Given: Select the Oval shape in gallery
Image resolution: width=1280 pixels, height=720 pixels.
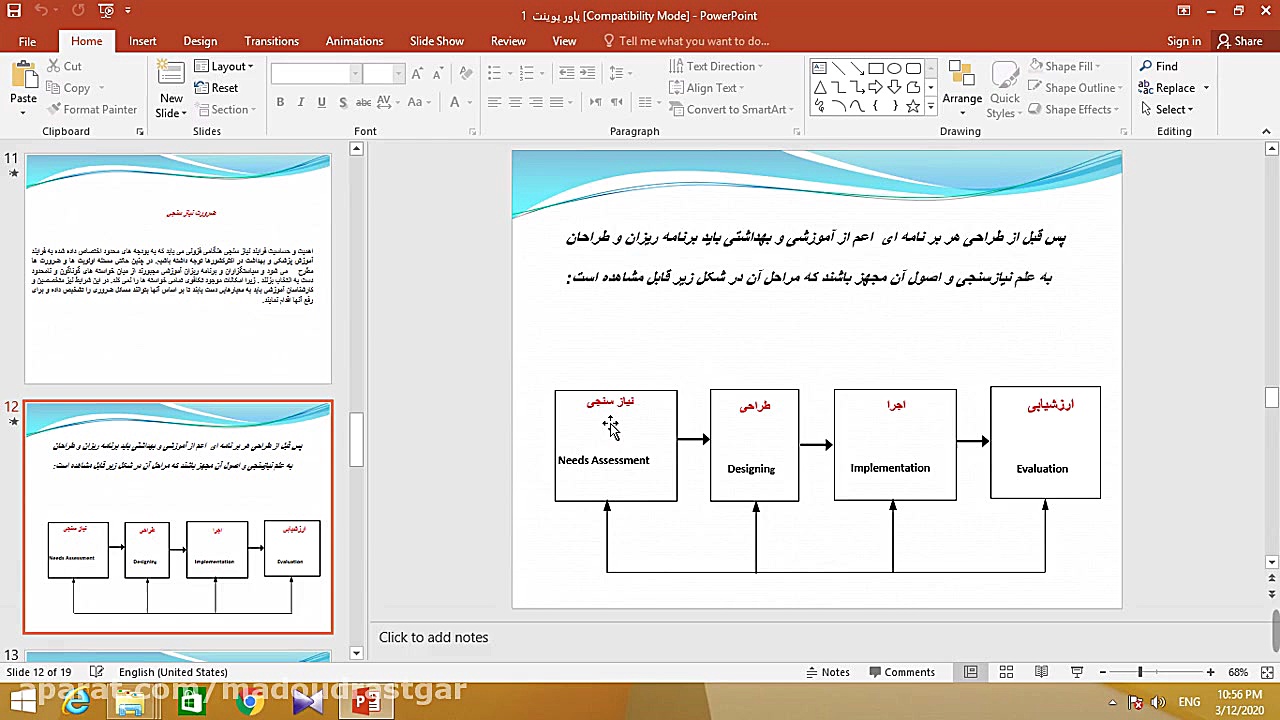Looking at the screenshot, I should (x=894, y=68).
